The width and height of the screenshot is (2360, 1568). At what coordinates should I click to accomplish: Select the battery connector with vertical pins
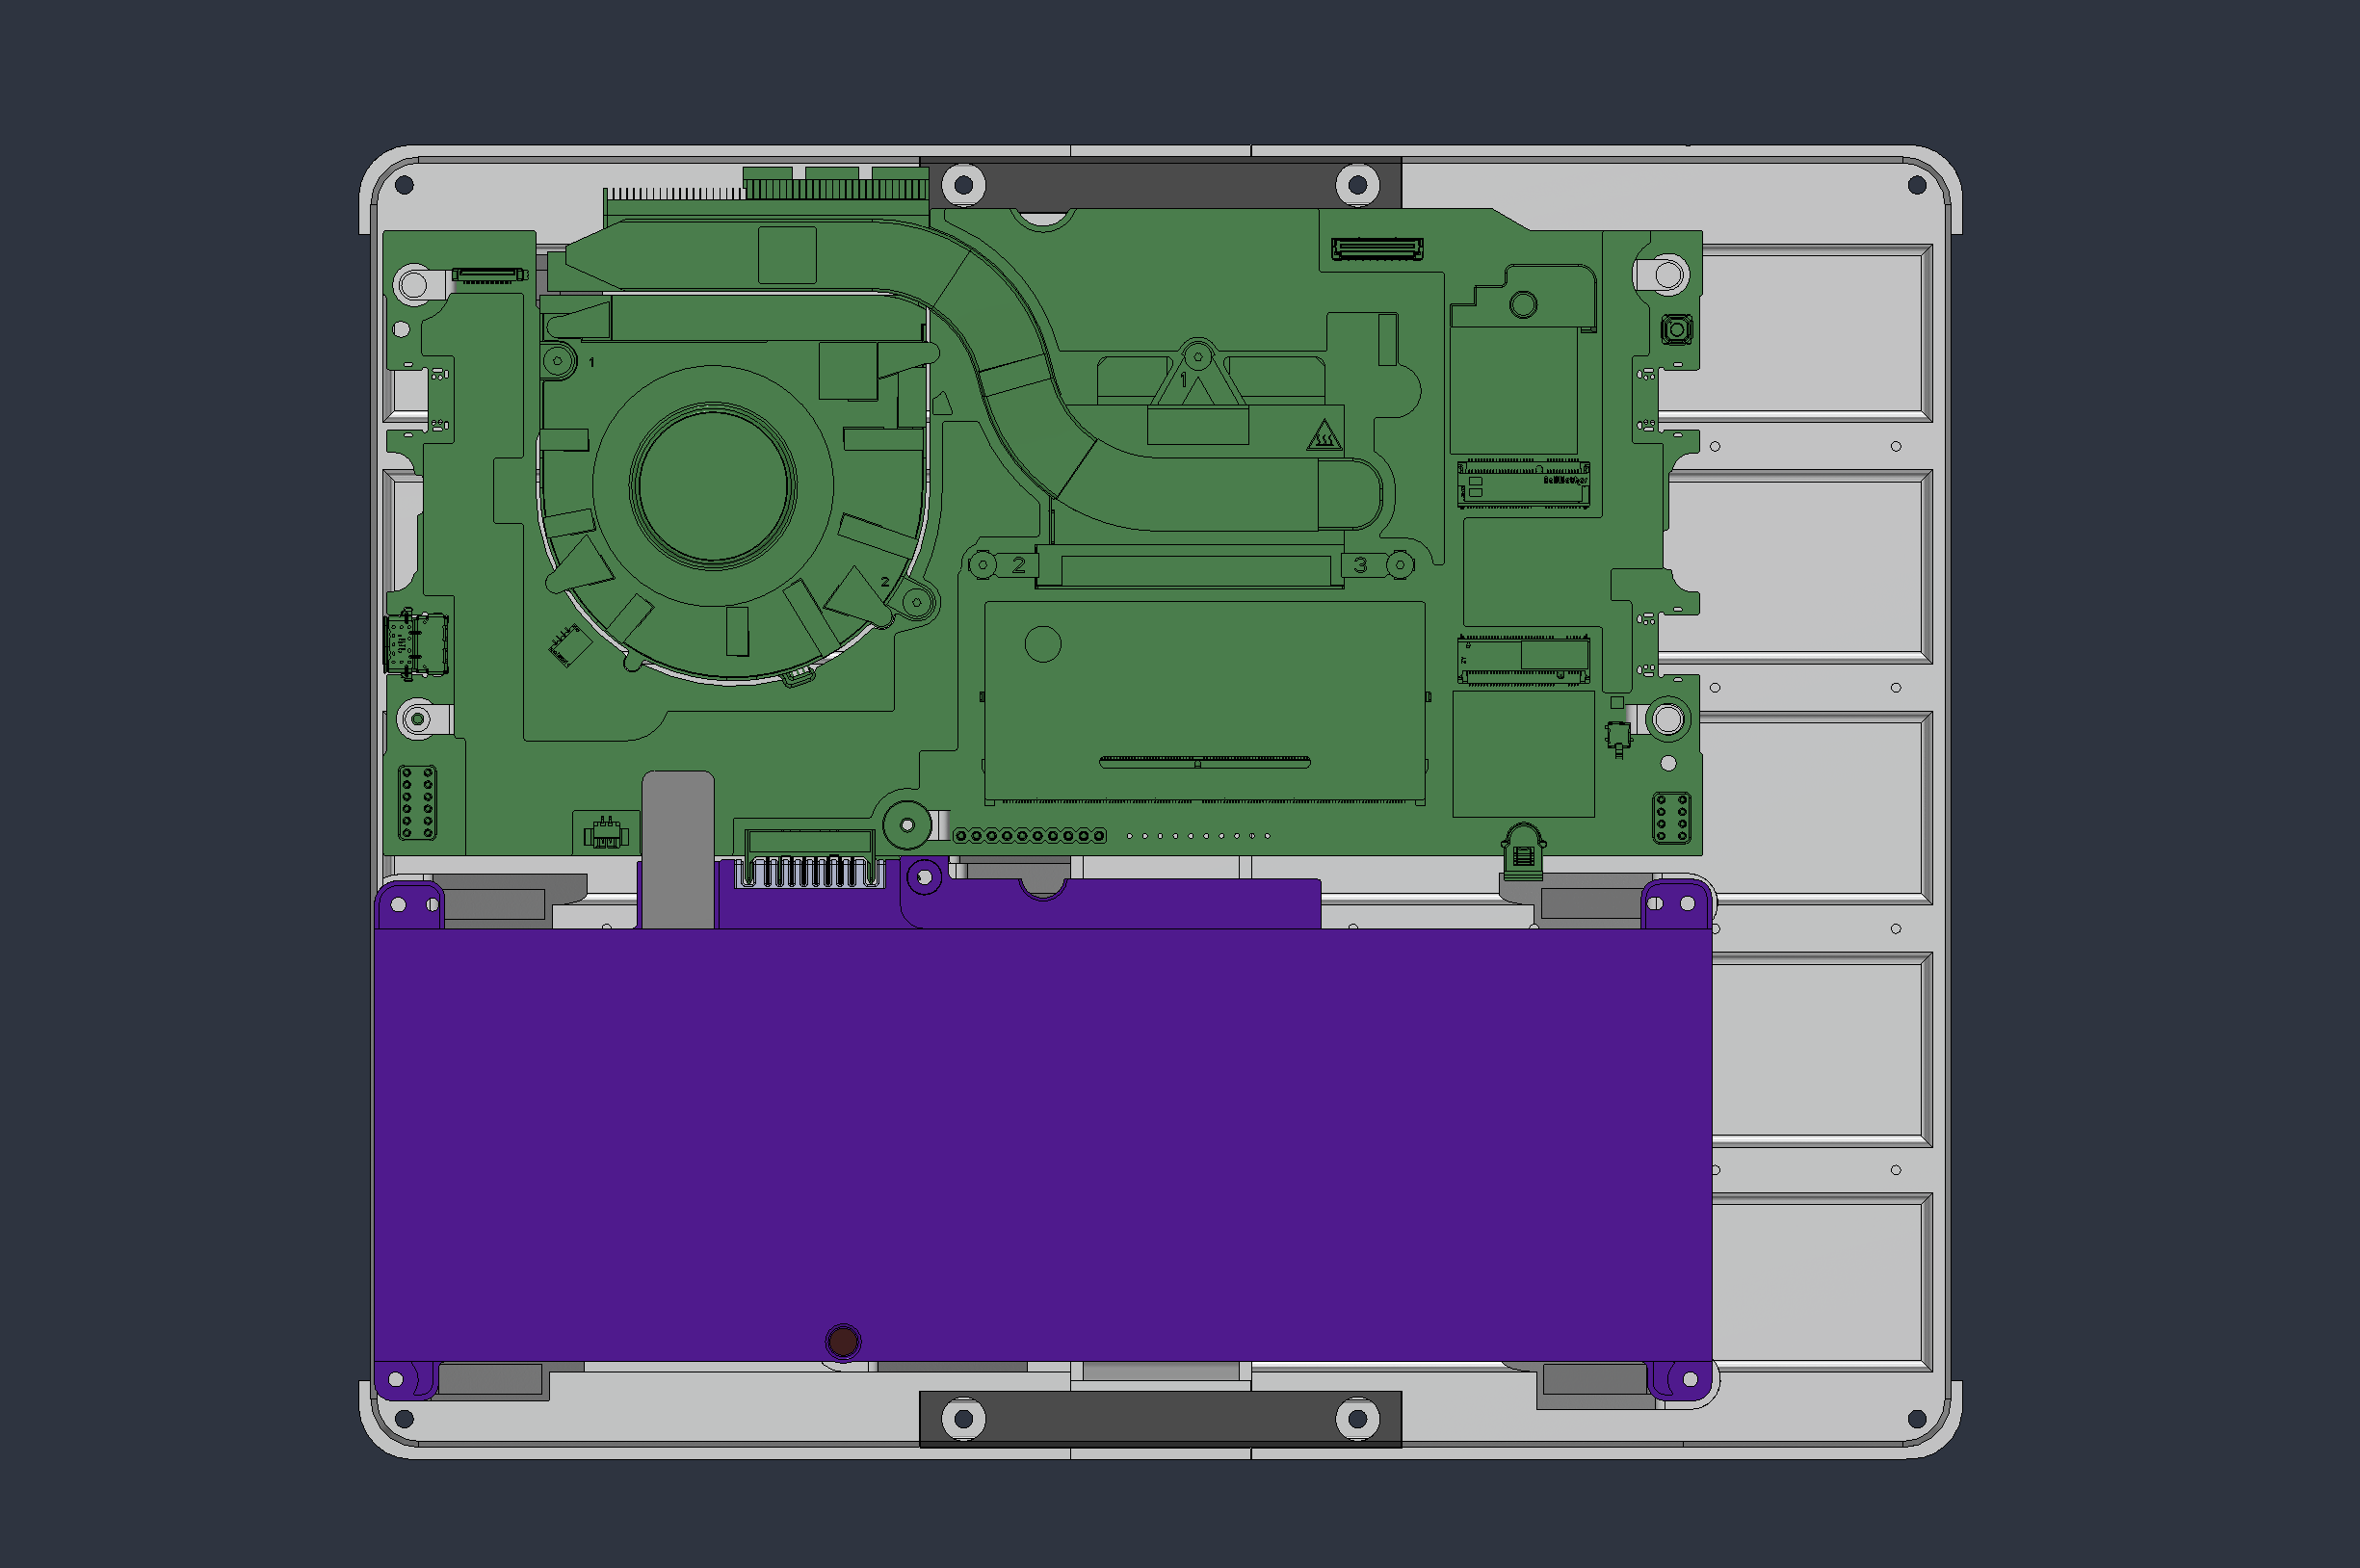[810, 859]
